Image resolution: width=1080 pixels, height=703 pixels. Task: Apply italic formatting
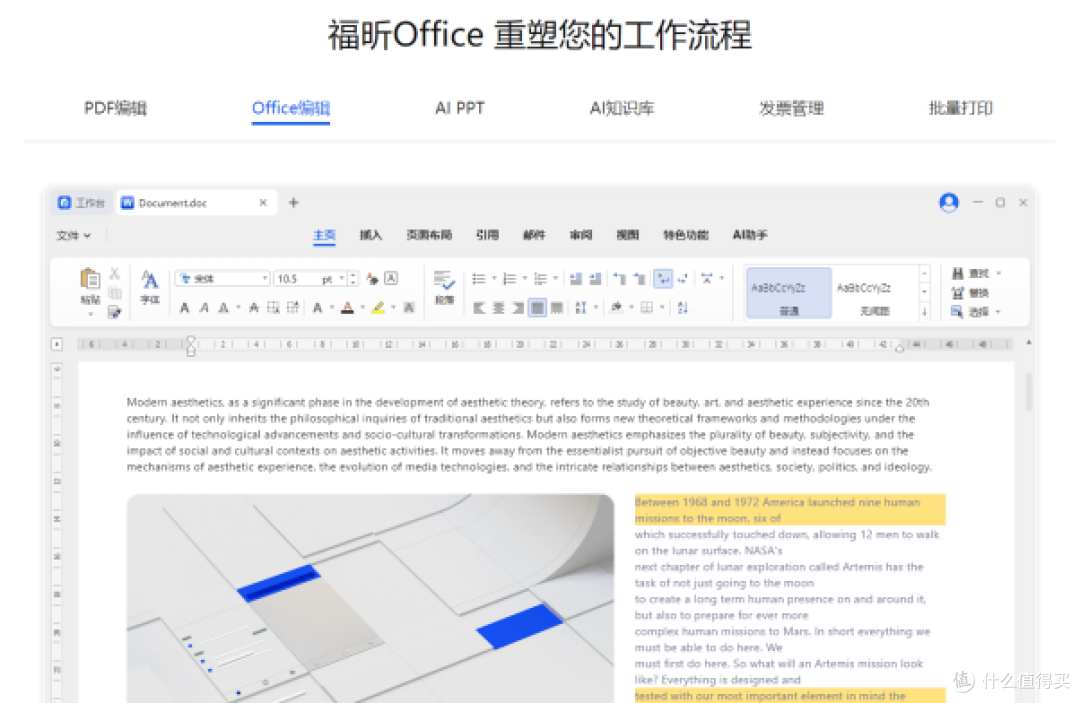pyautogui.click(x=204, y=308)
